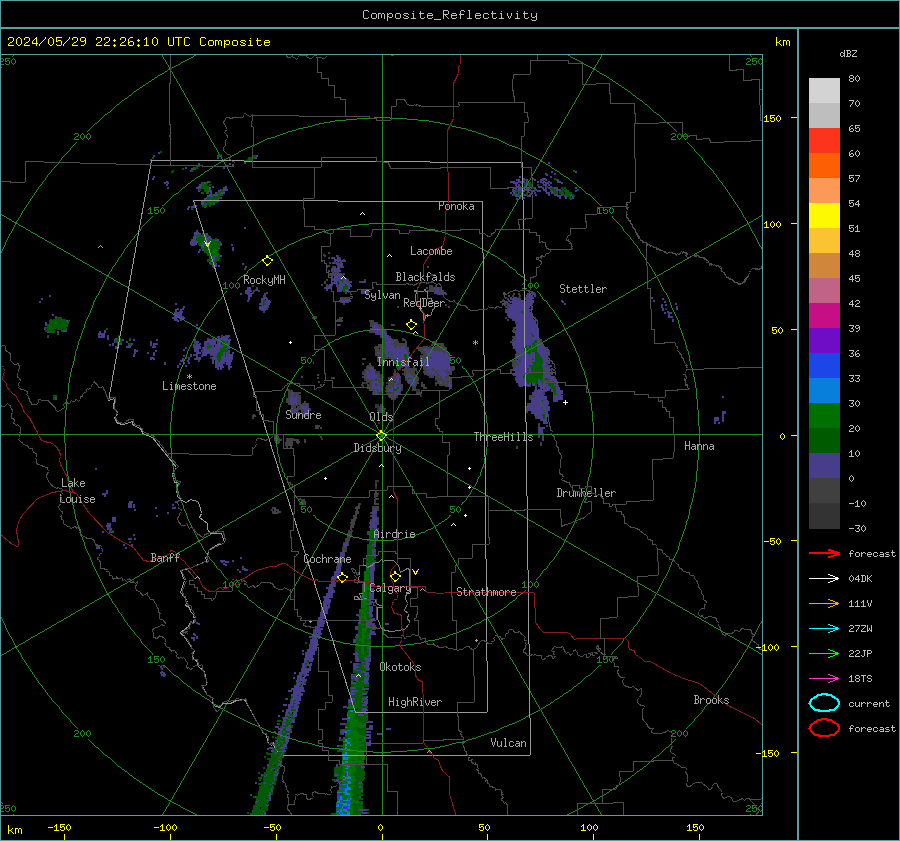Viewport: 900px width, 841px height.
Task: Click the -150 tick label on the bottom axis
Action: (59, 827)
